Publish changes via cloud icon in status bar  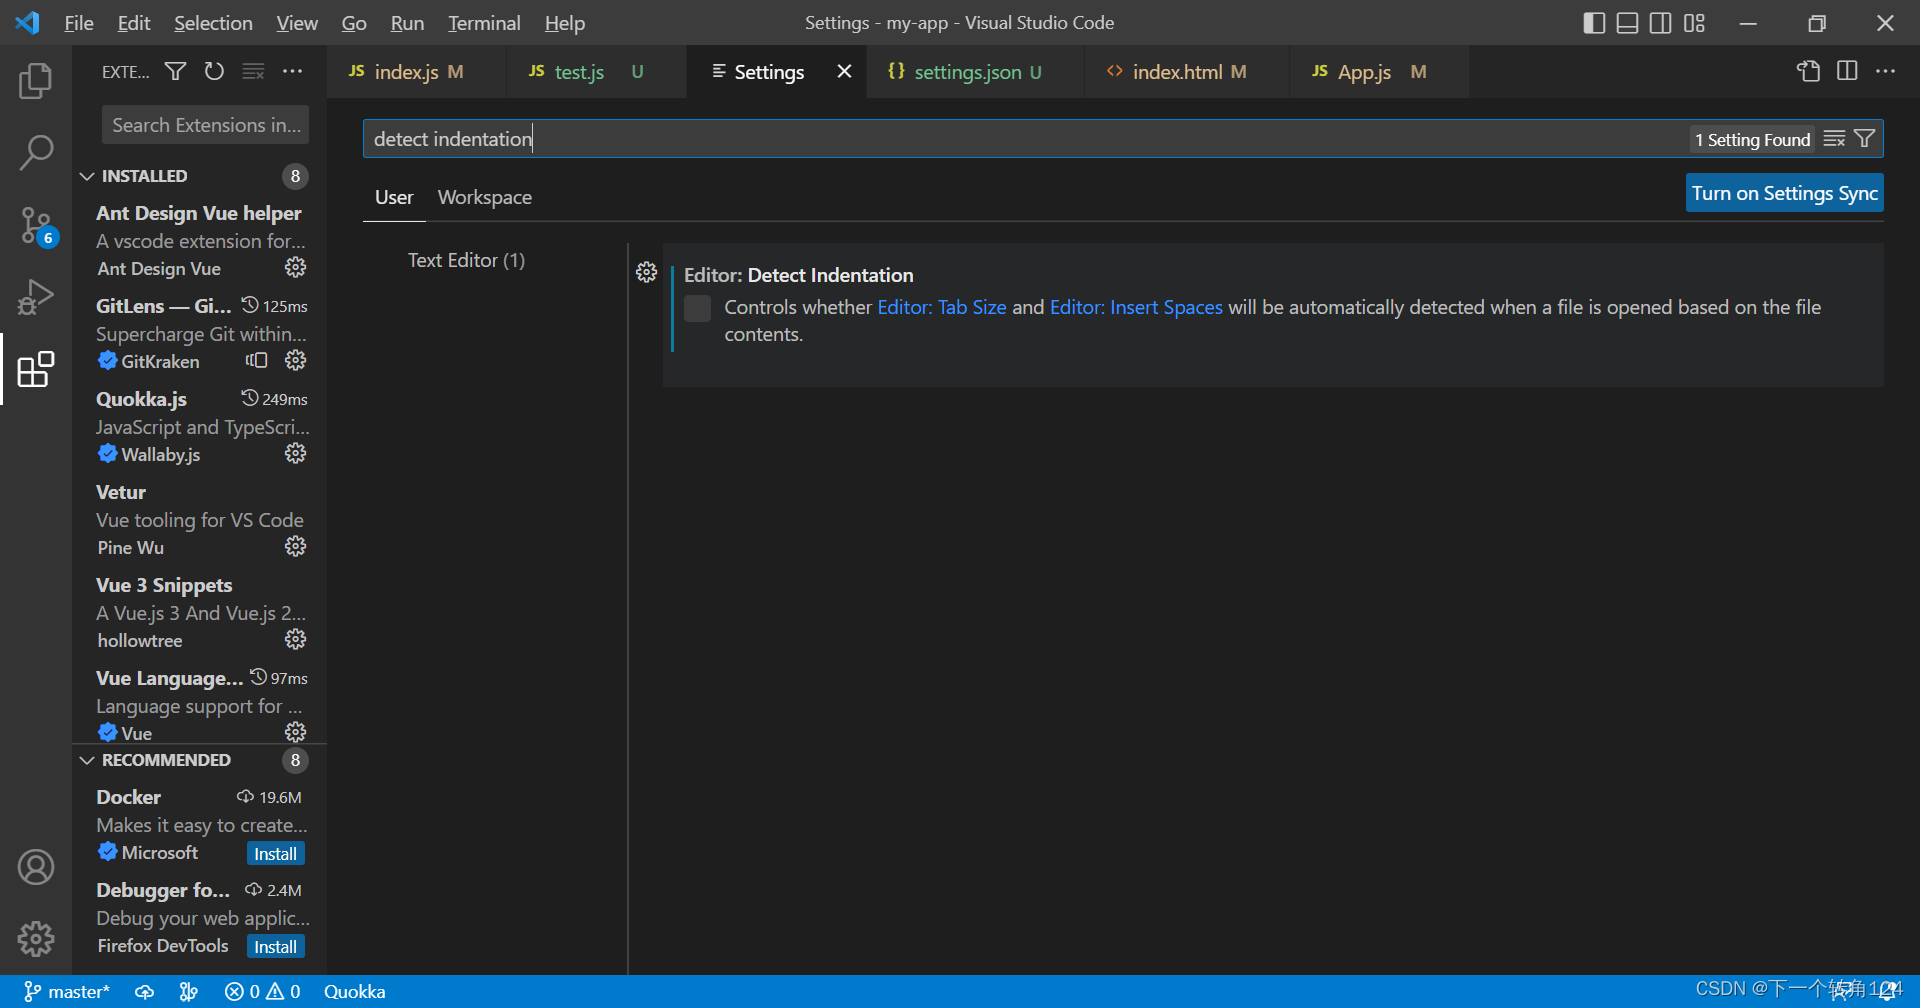click(145, 991)
